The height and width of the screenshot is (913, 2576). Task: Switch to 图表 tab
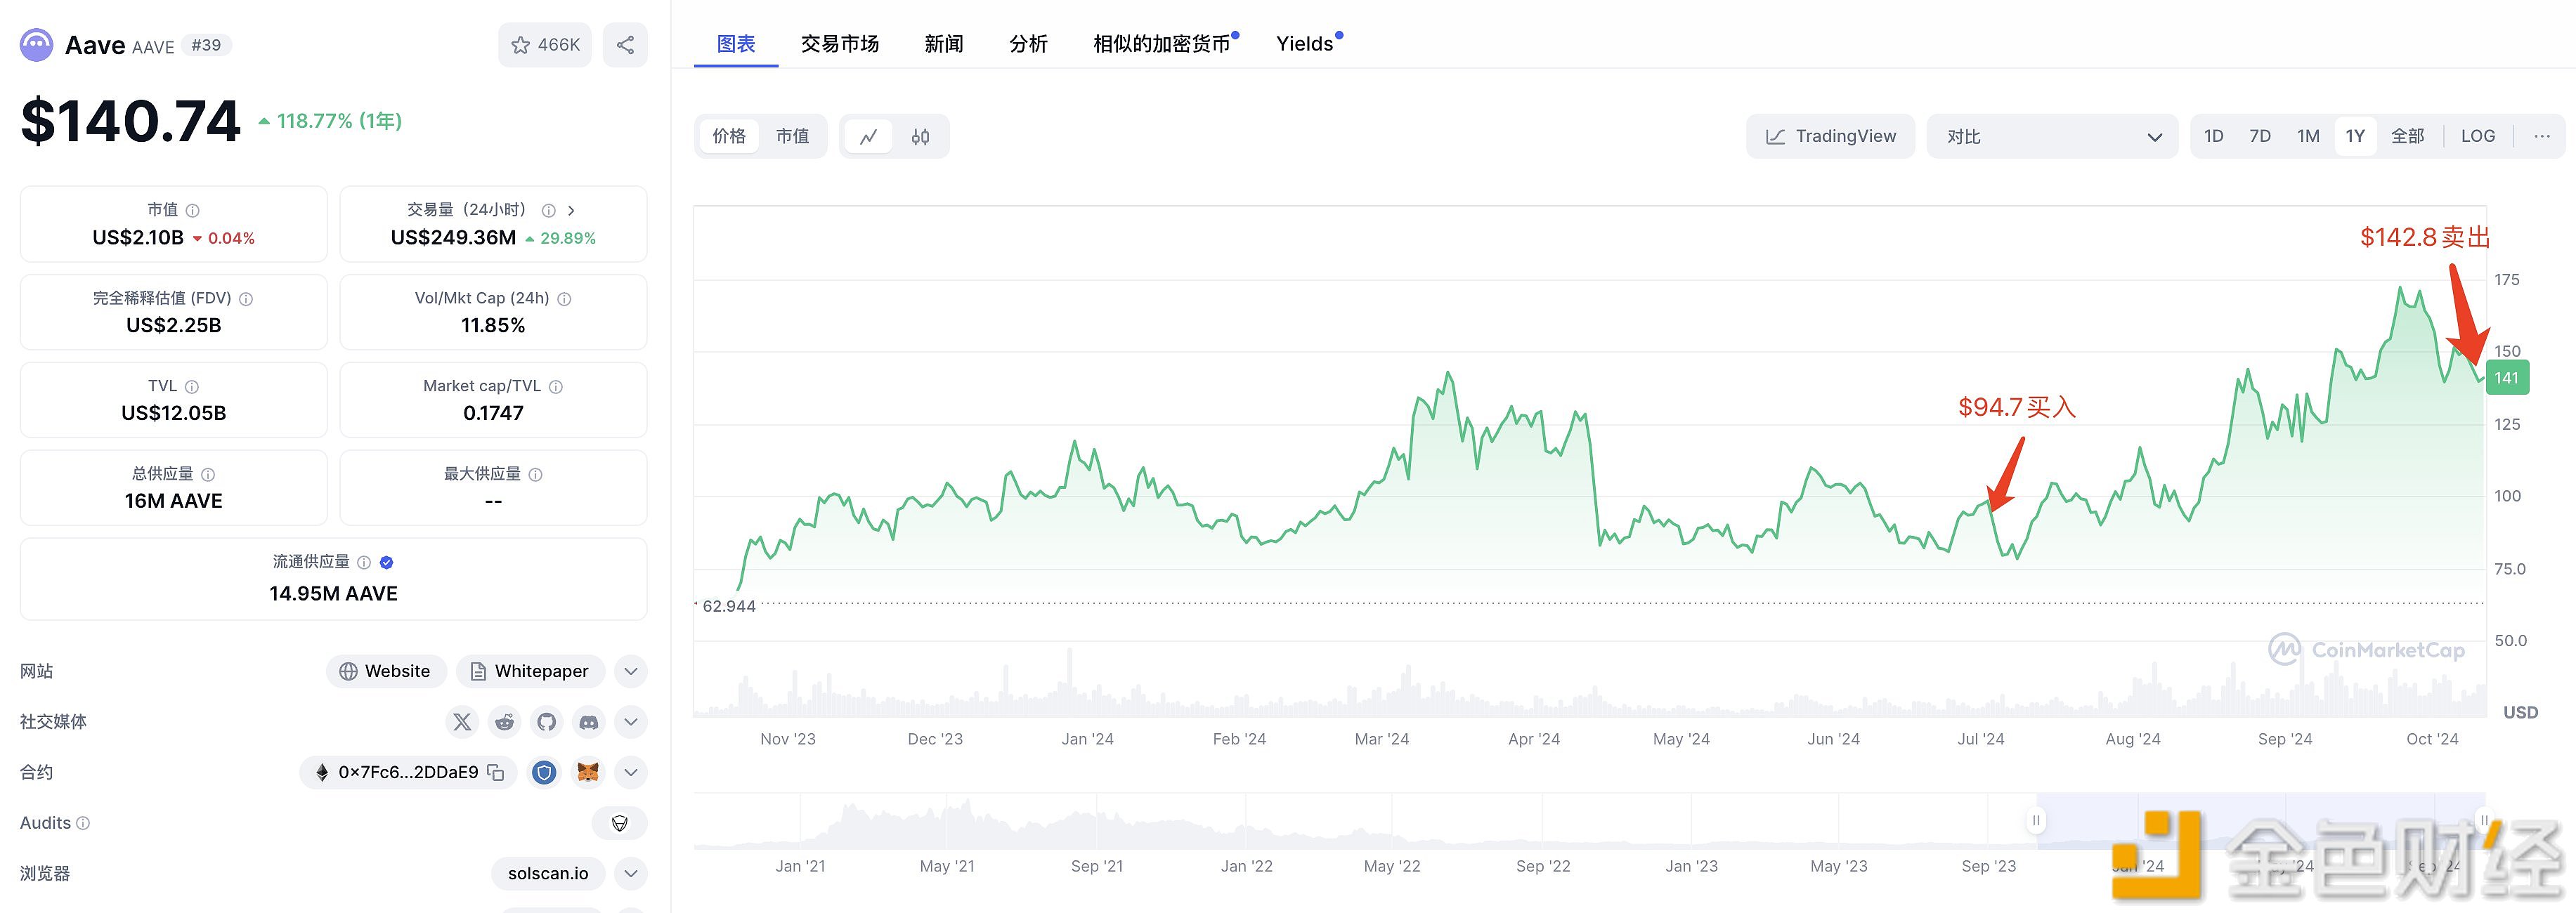click(x=736, y=44)
